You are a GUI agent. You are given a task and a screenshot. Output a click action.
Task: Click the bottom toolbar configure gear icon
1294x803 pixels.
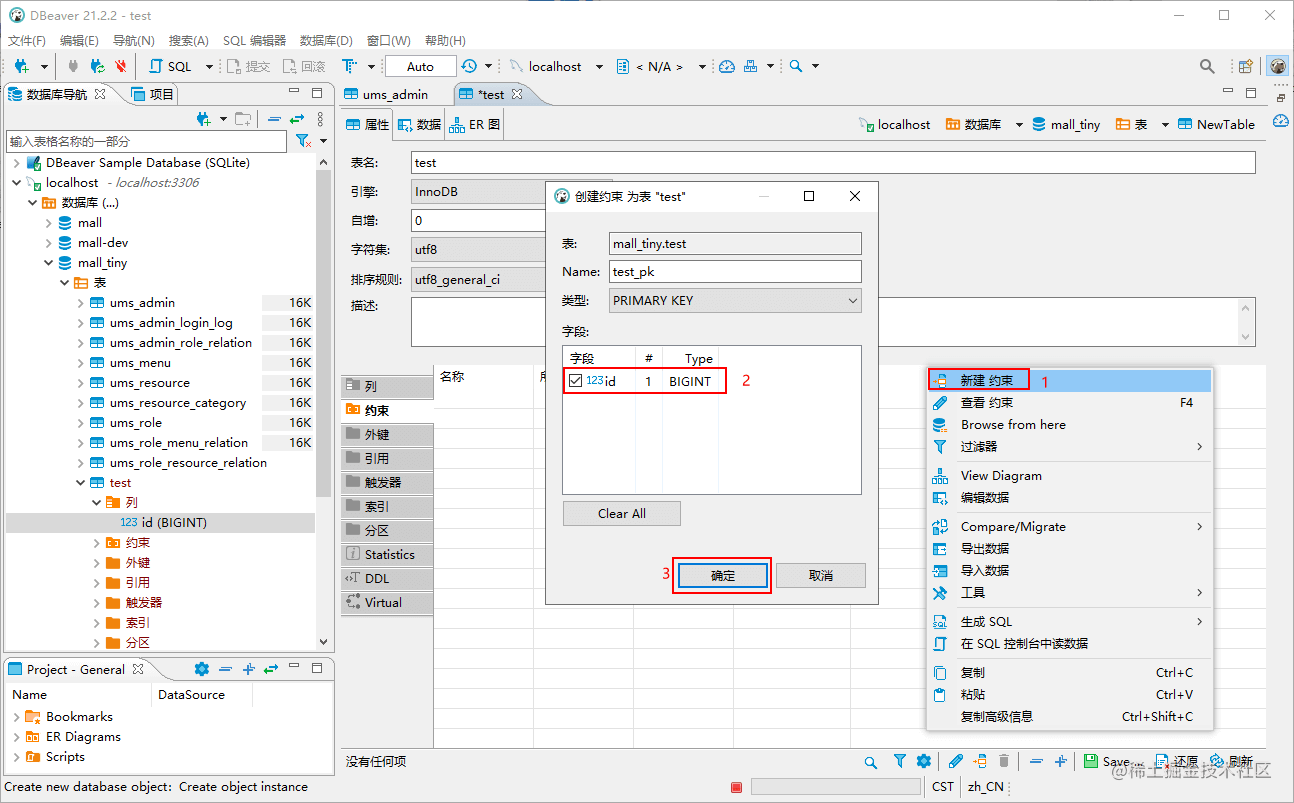[x=924, y=762]
